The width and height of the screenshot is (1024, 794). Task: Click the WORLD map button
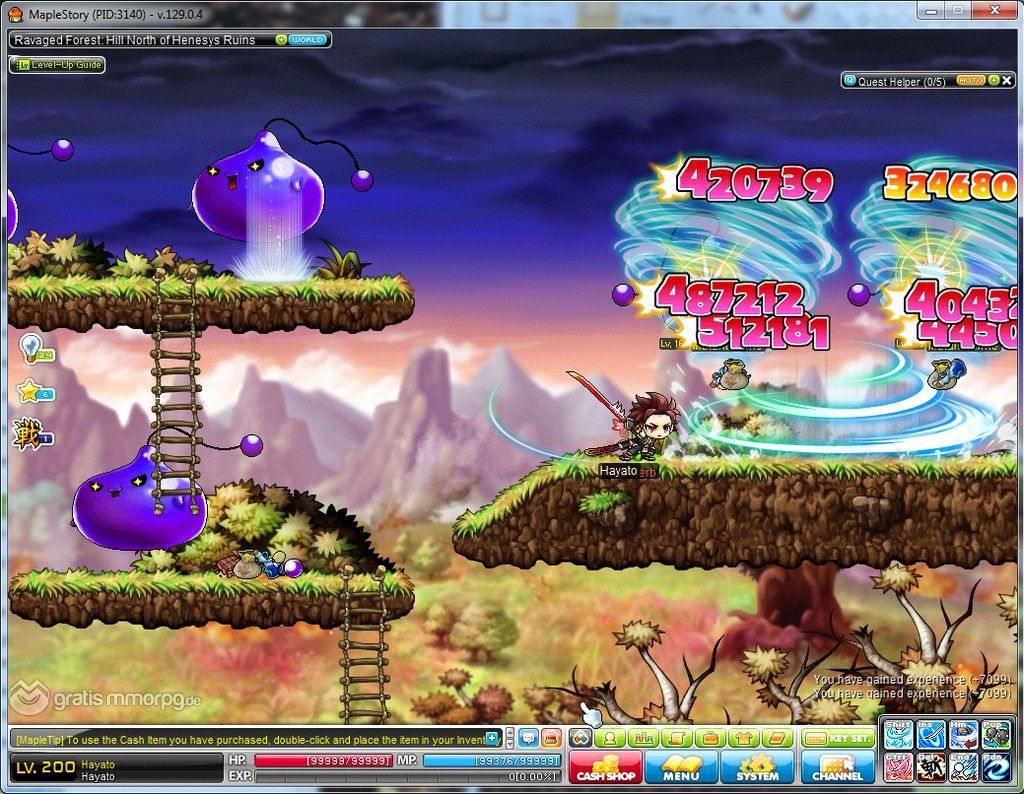pyautogui.click(x=307, y=40)
